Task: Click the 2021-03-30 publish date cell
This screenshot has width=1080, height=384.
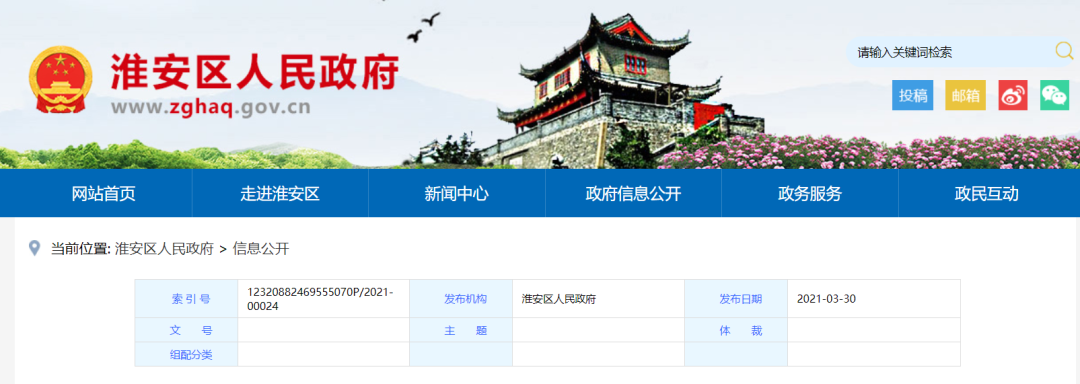Action: click(x=874, y=299)
